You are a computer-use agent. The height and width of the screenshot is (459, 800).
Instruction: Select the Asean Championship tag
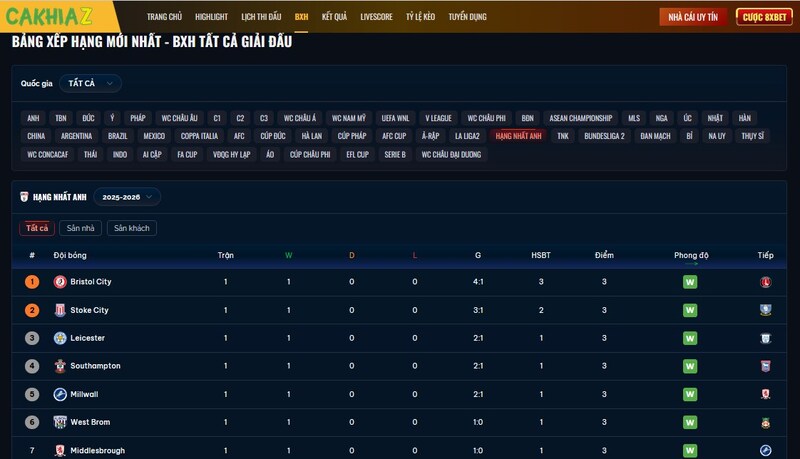581,118
